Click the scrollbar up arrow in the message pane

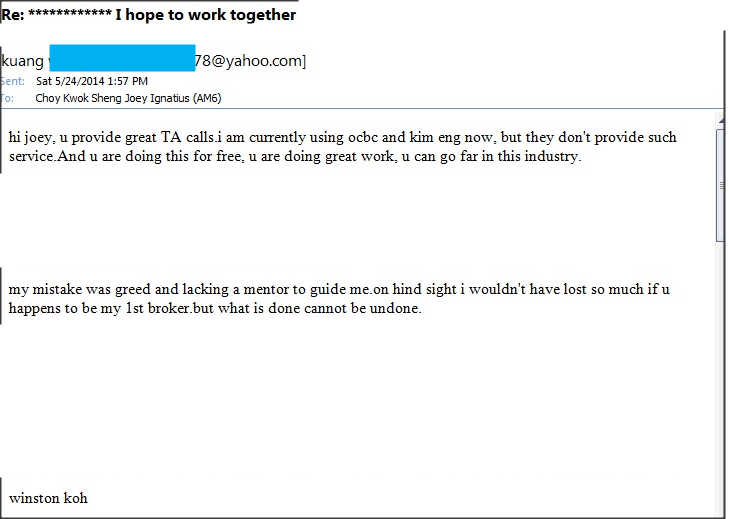coord(722,120)
